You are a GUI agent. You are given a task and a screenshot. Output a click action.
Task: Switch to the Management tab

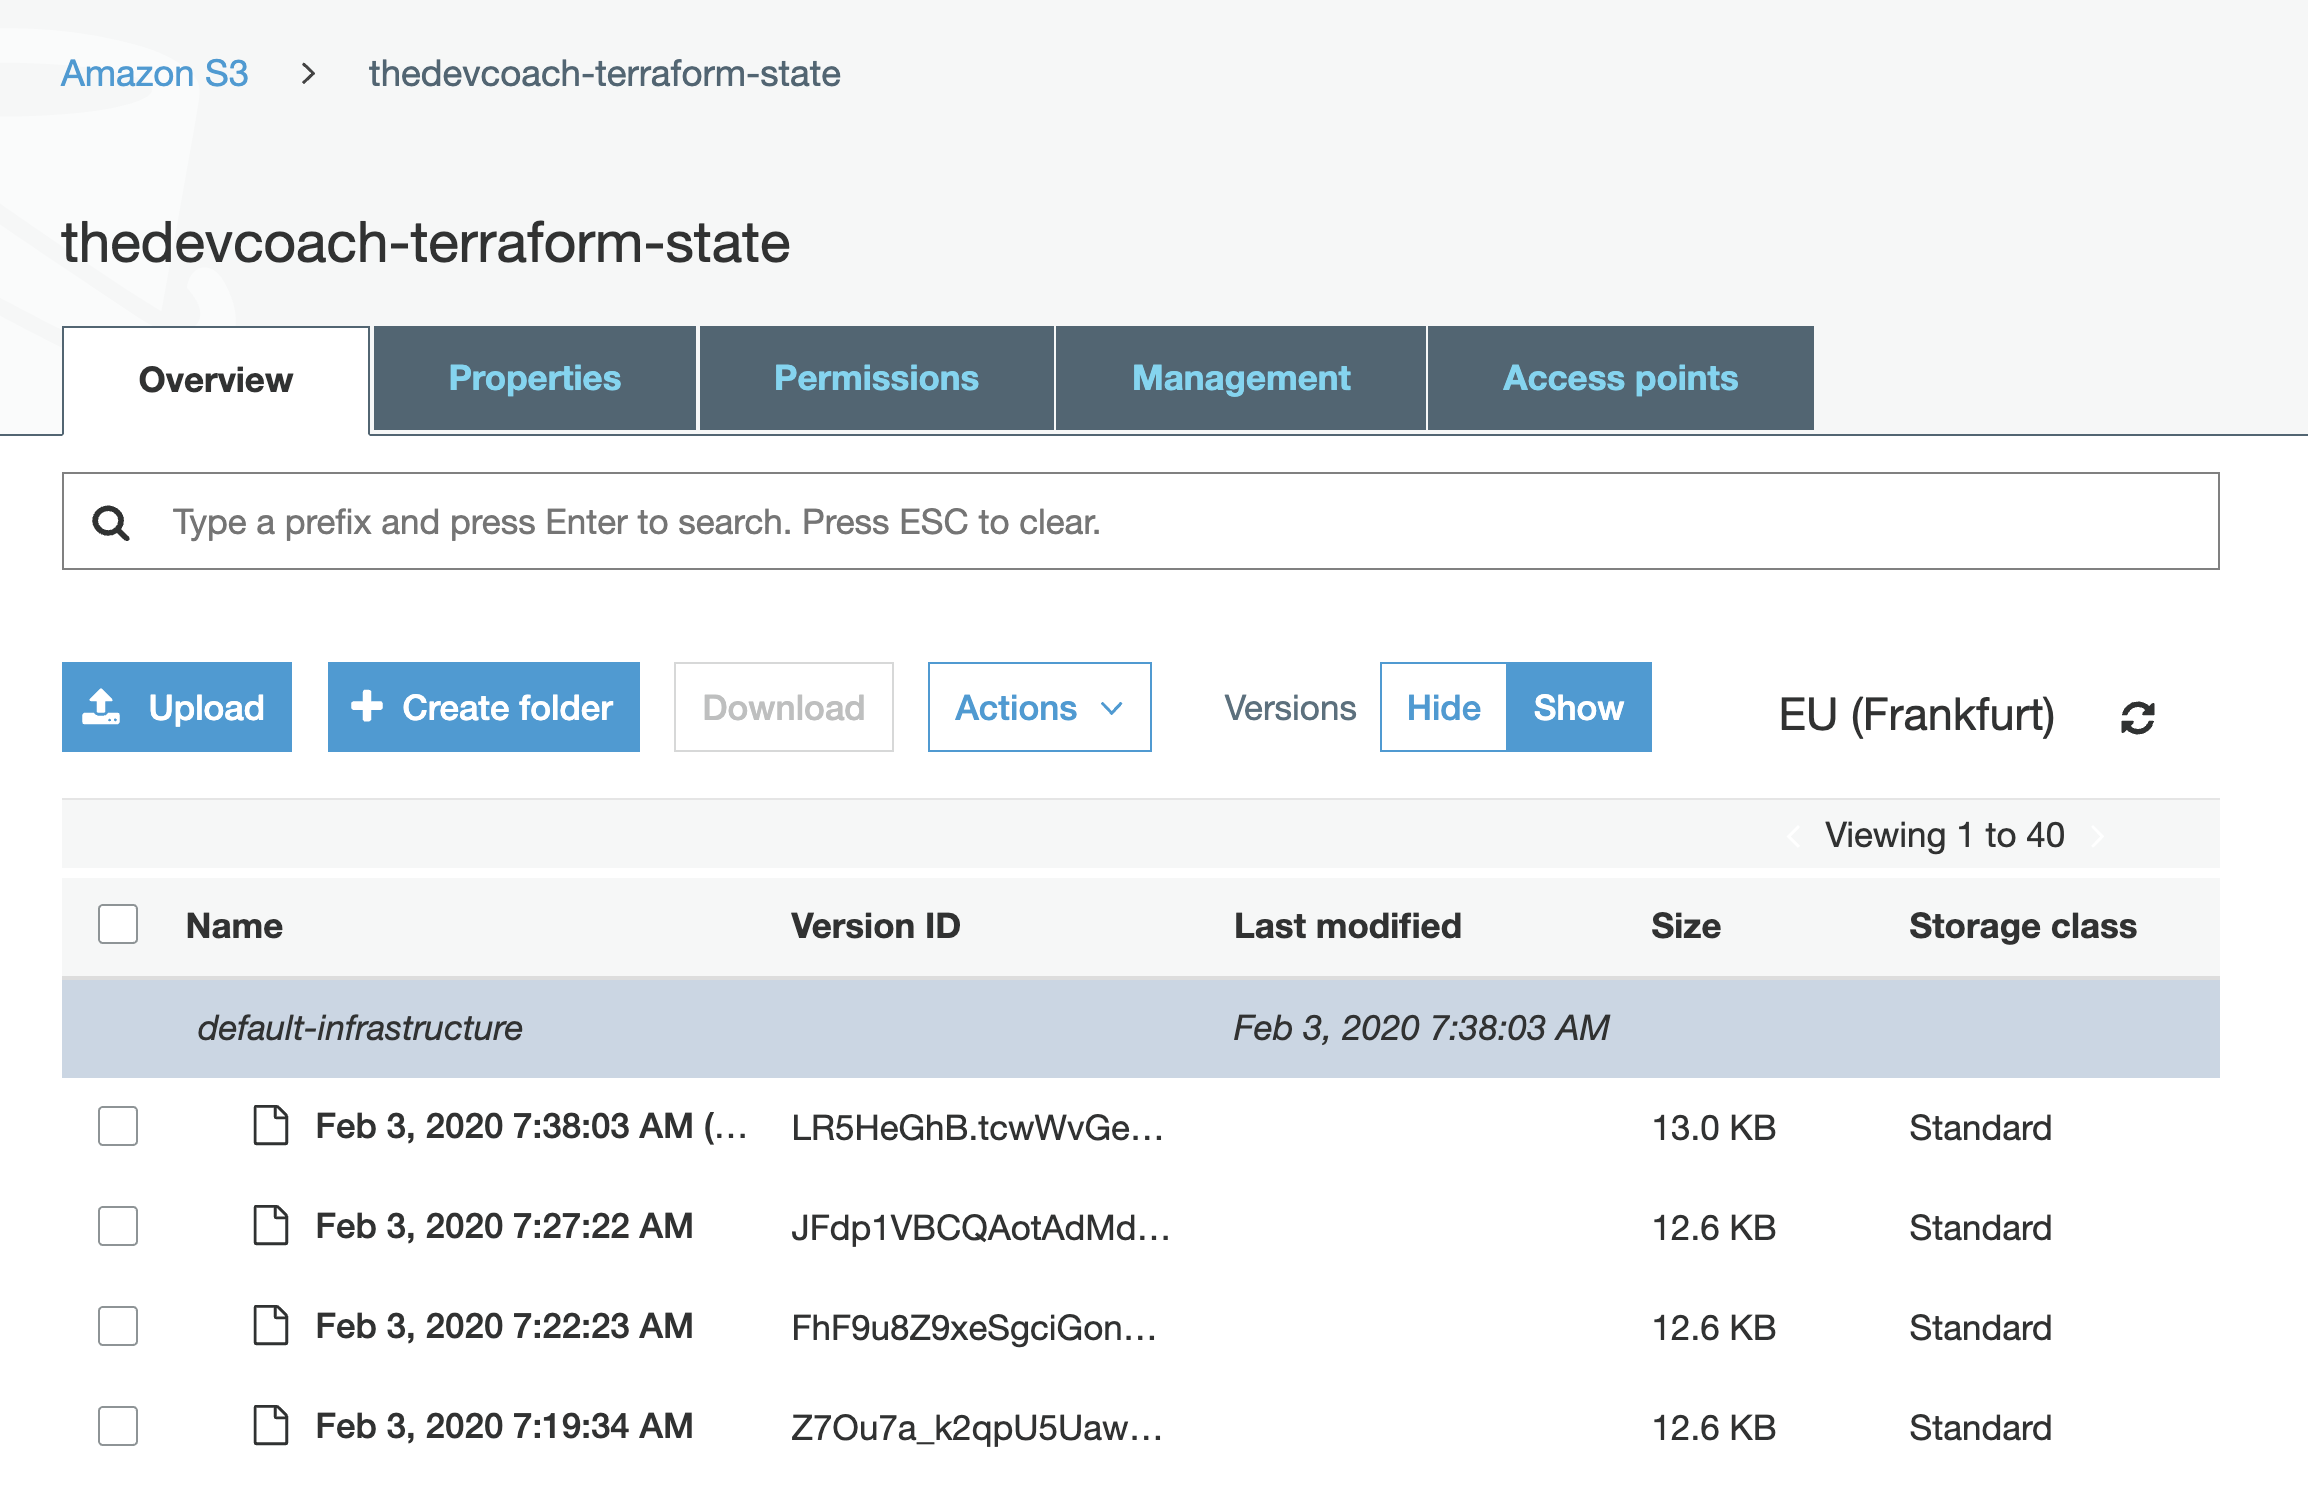pyautogui.click(x=1240, y=378)
